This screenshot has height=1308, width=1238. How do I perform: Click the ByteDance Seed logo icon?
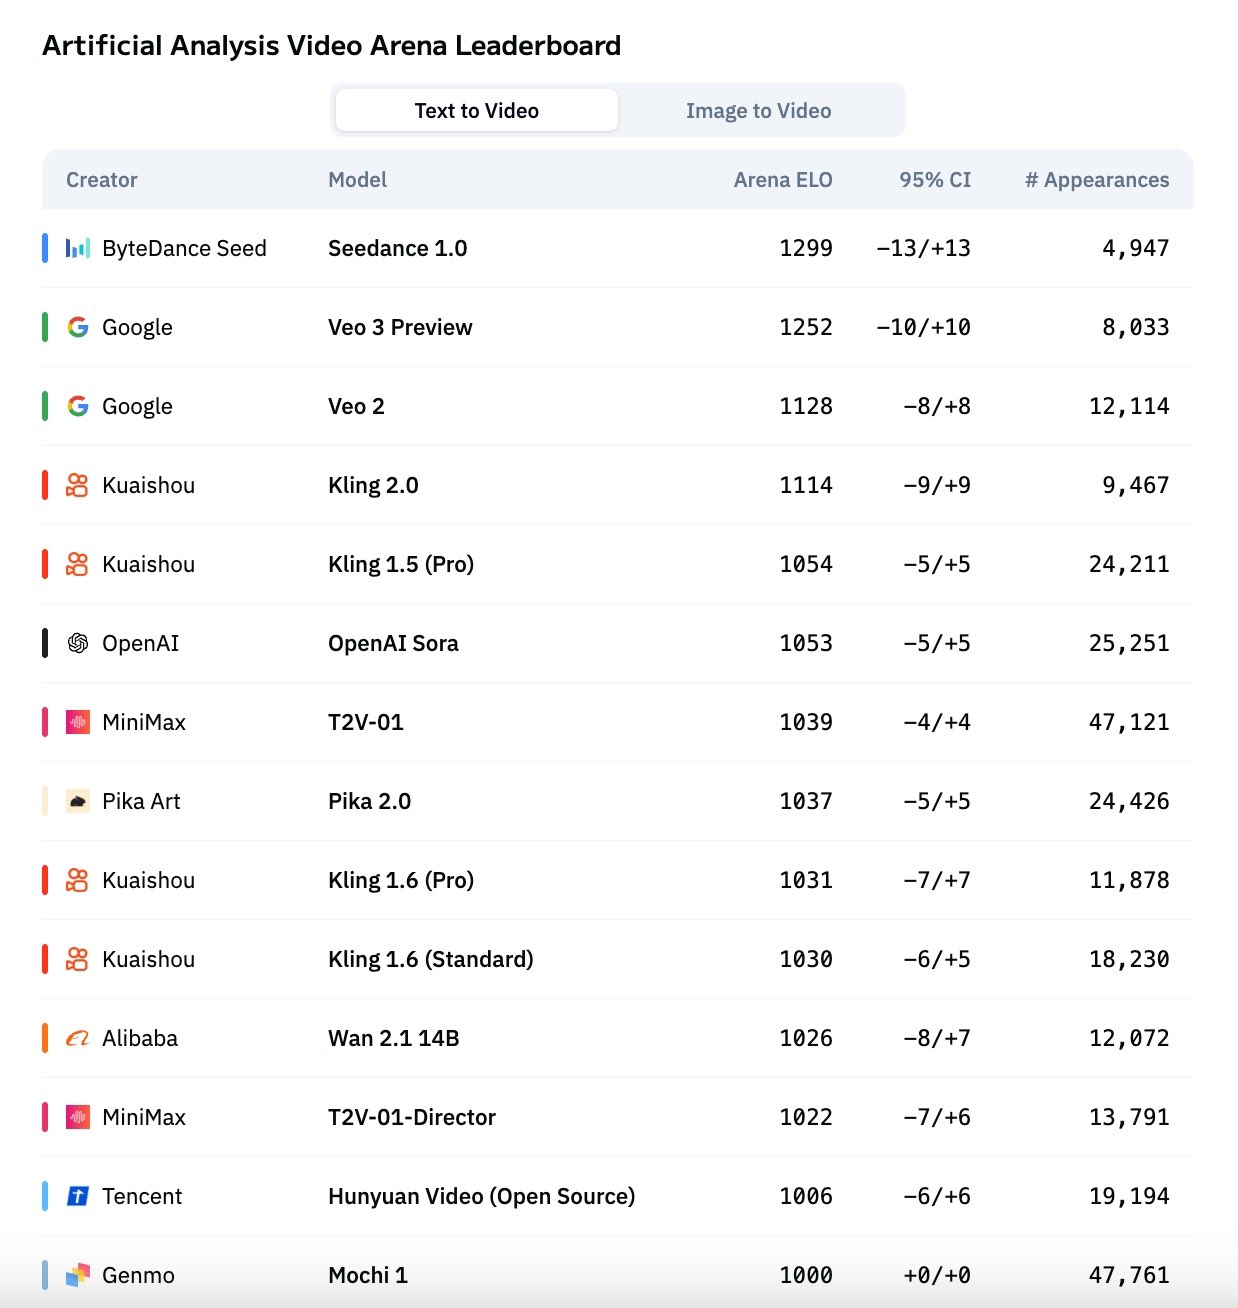click(78, 248)
